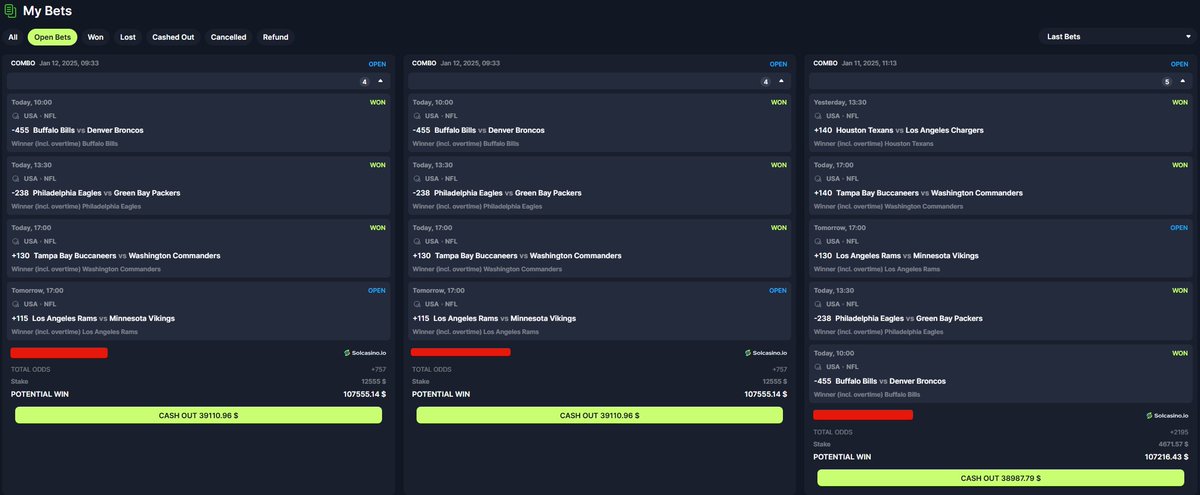The width and height of the screenshot is (1200, 495).
Task: Click the count badge 4 on leftmost combo
Action: [365, 82]
